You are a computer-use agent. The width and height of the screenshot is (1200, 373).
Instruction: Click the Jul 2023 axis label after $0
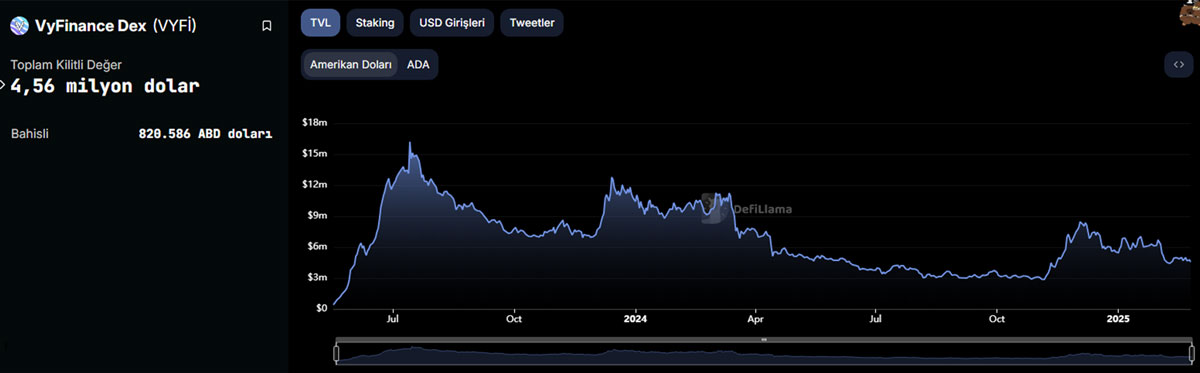(393, 320)
